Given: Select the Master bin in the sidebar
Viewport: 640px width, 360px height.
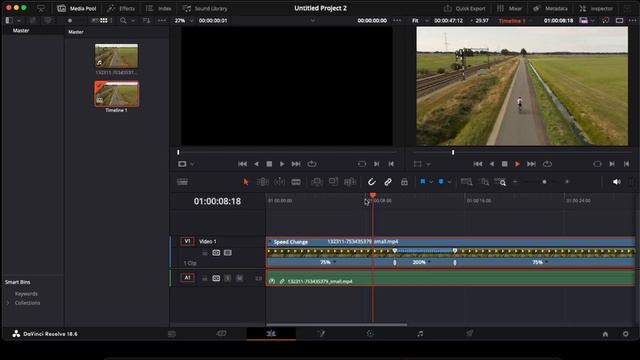Looking at the screenshot, I should click(x=21, y=30).
